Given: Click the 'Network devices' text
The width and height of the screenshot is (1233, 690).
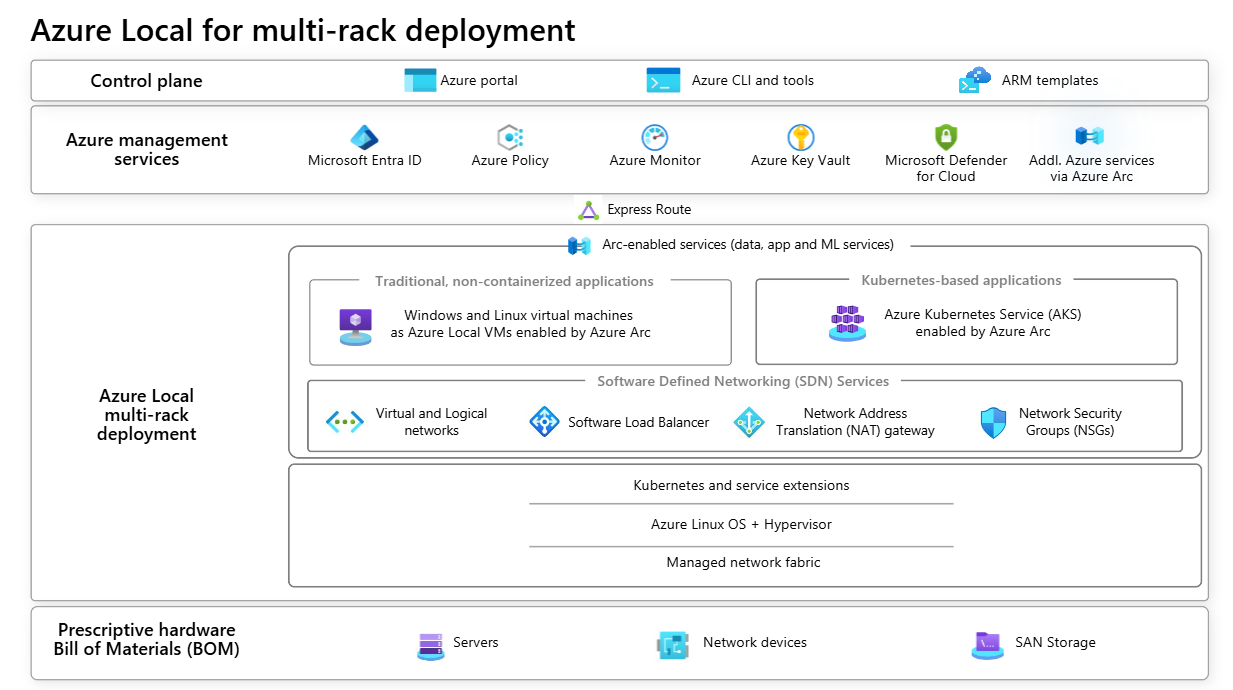Looking at the screenshot, I should point(755,642).
